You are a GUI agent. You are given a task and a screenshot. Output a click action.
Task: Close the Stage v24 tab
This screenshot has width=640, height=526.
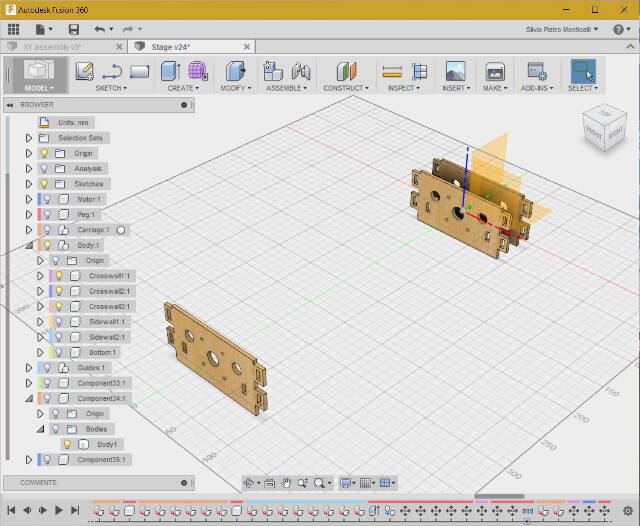coord(247,47)
